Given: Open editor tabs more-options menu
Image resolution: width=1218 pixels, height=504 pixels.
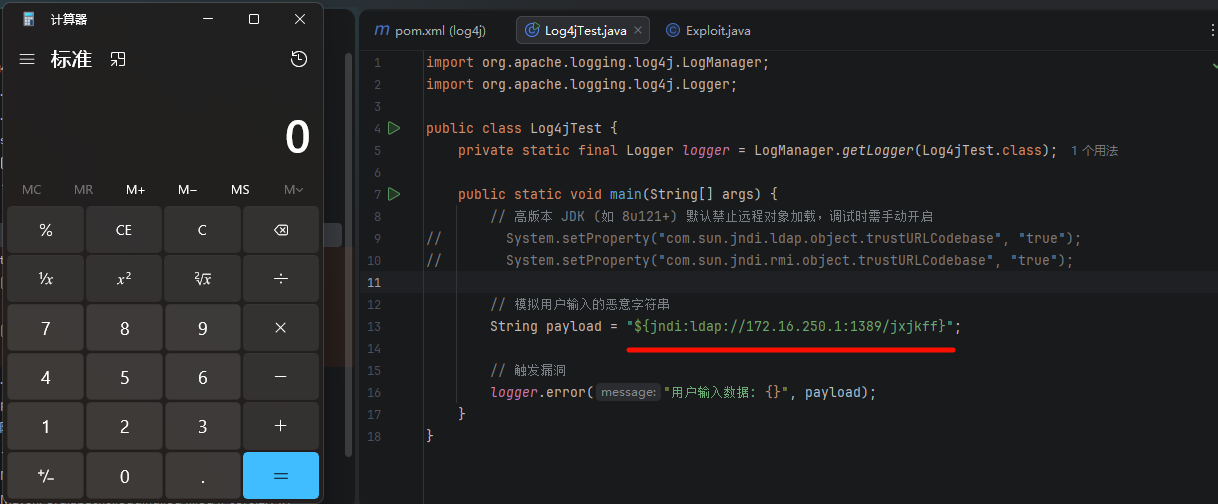Looking at the screenshot, I should 1212,30.
